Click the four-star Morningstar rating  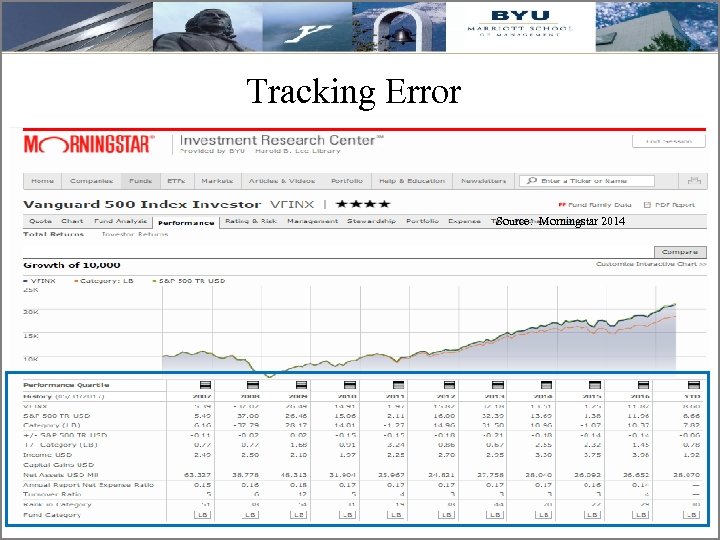[x=363, y=204]
